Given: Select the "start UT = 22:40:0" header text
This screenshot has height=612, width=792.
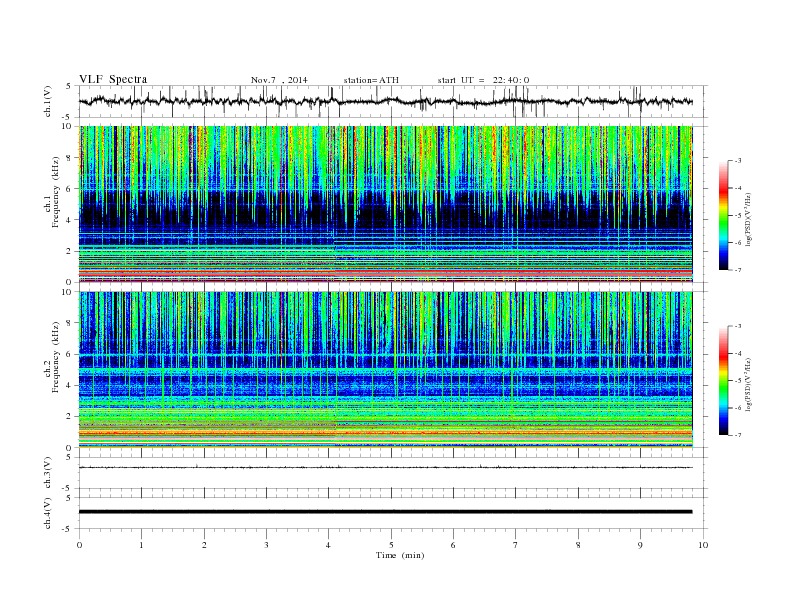Looking at the screenshot, I should tap(483, 80).
